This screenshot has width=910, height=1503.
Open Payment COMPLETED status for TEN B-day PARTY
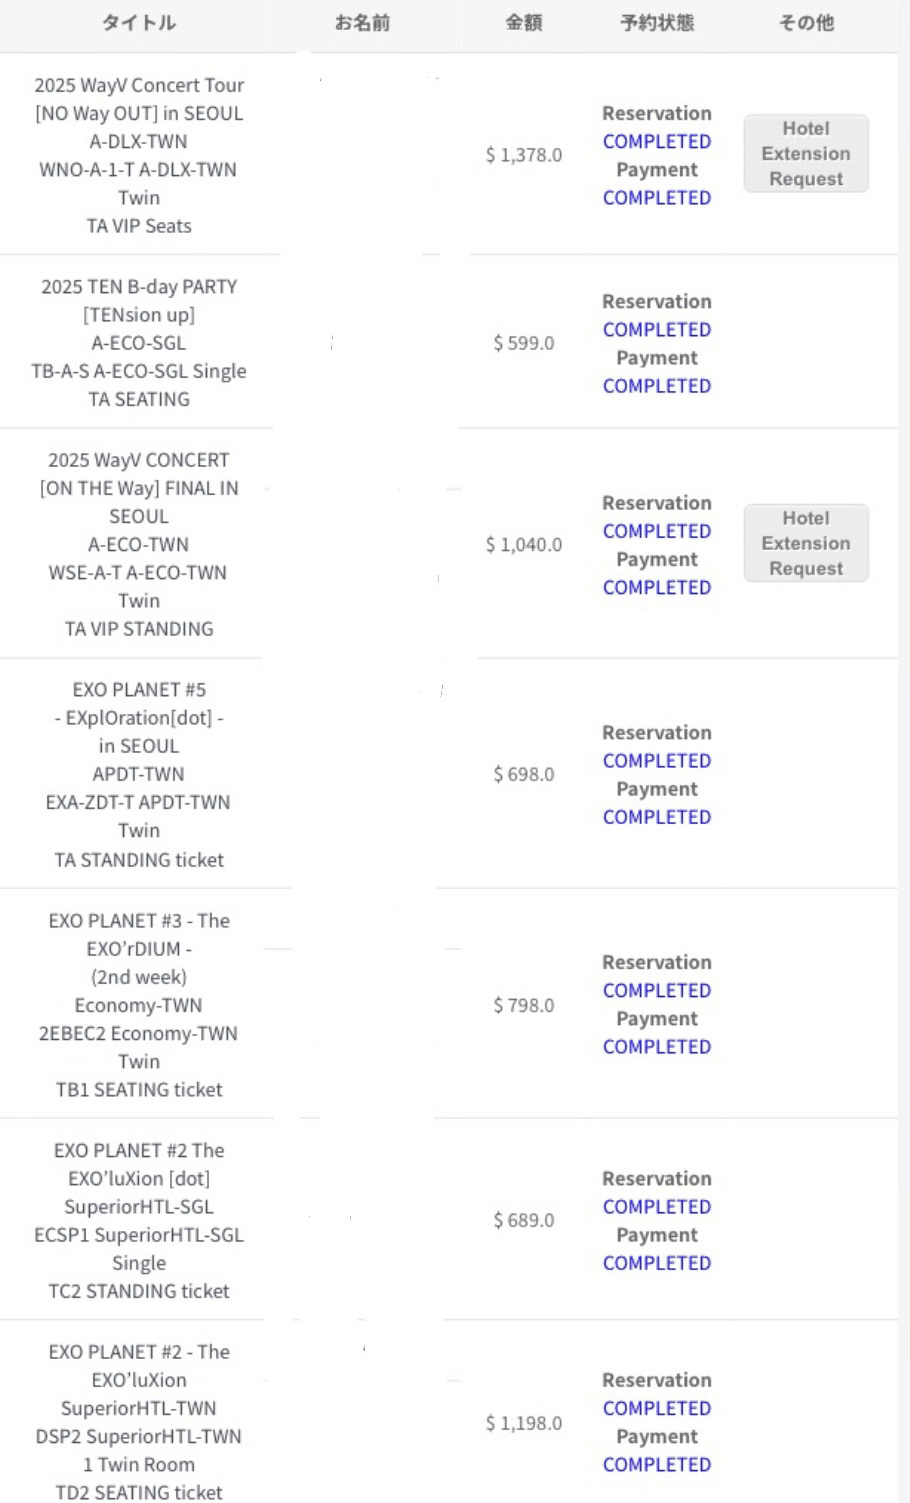656,386
